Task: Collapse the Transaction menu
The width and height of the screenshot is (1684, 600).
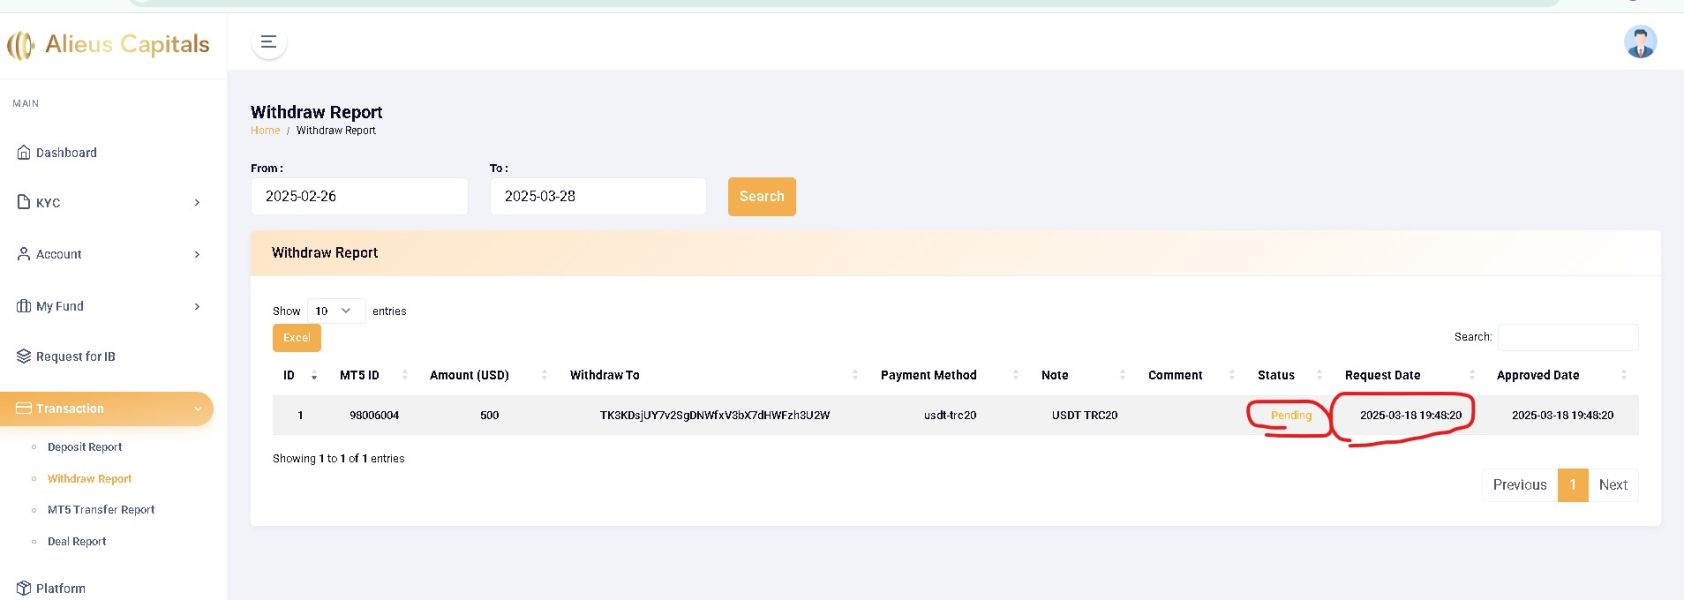Action: pyautogui.click(x=106, y=408)
